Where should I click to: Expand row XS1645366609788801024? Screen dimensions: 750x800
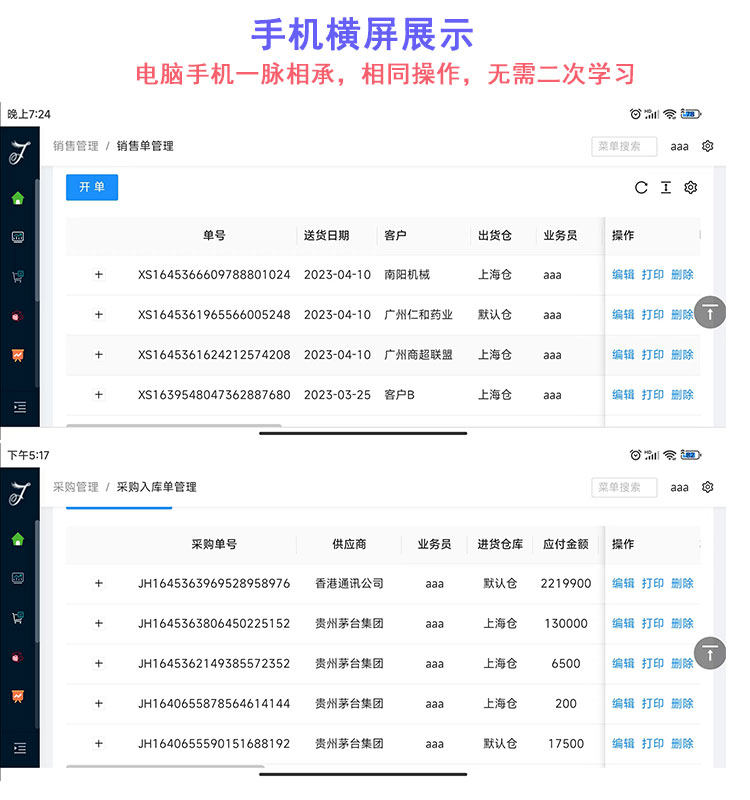99,274
